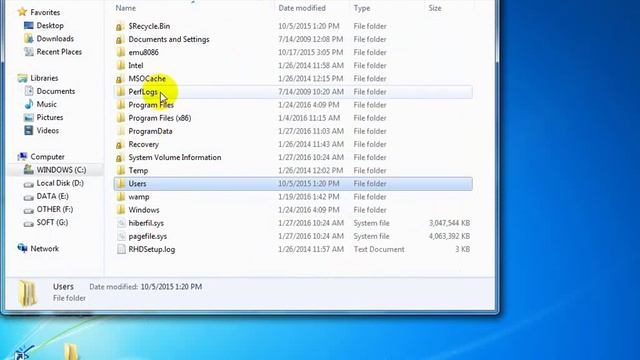Select Computer in navigation pane
Image resolution: width=640 pixels, height=360 pixels.
(x=47, y=156)
